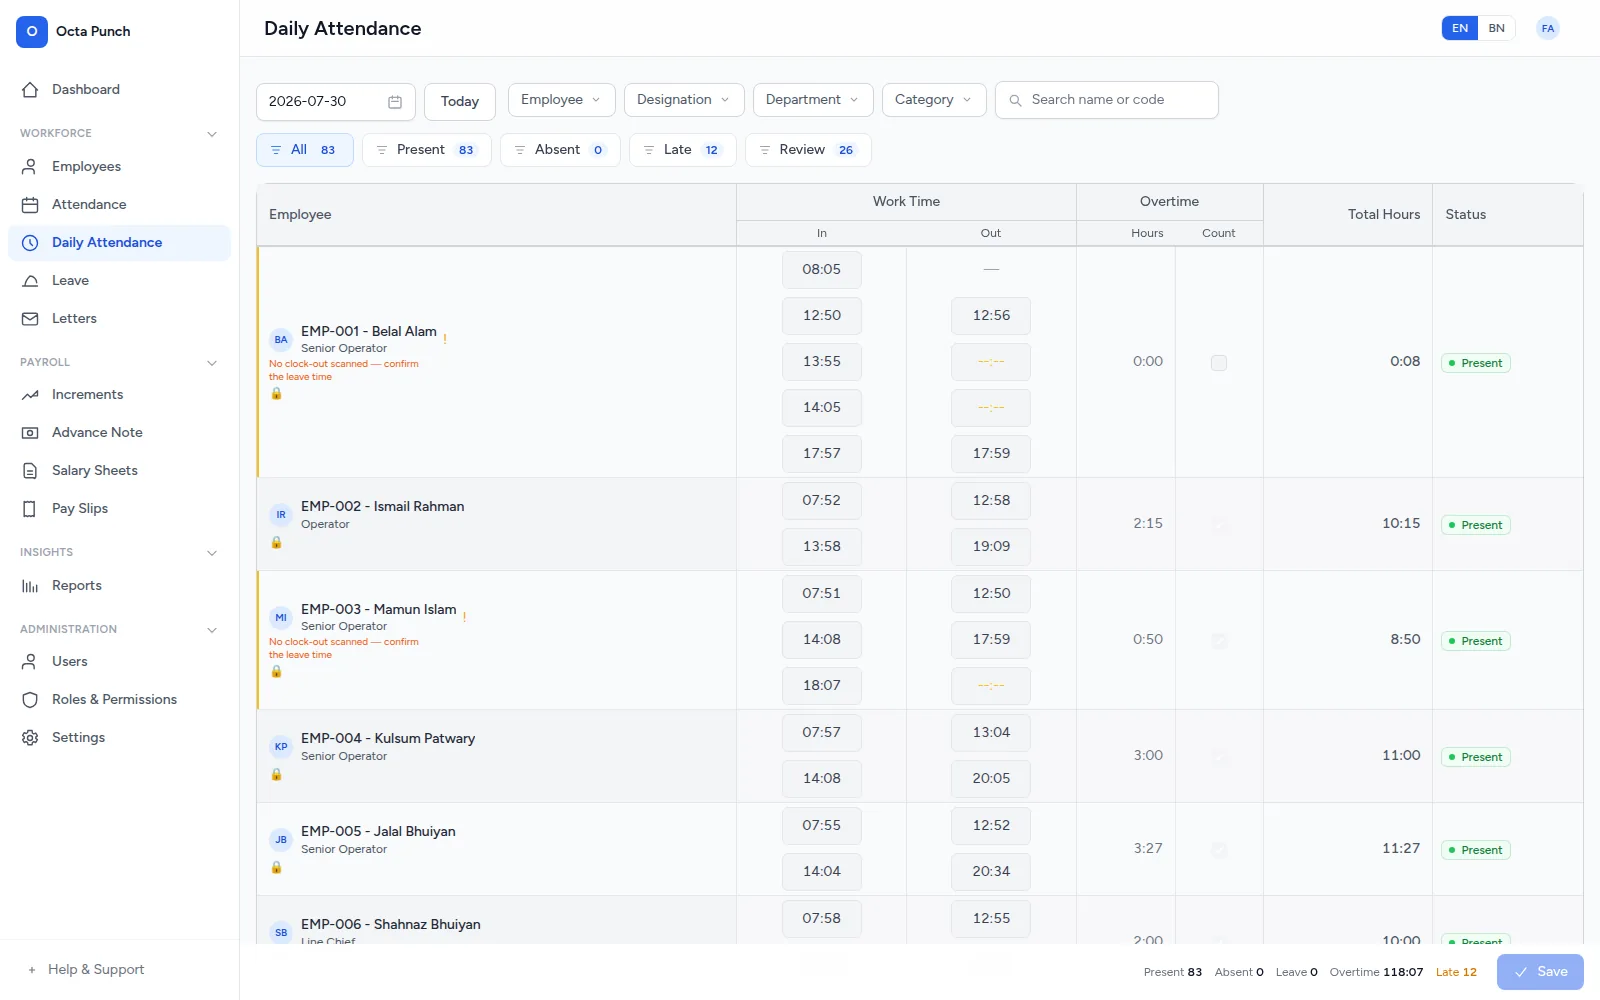1600x1000 pixels.
Task: Click the Letters envelope icon
Action: click(x=30, y=318)
